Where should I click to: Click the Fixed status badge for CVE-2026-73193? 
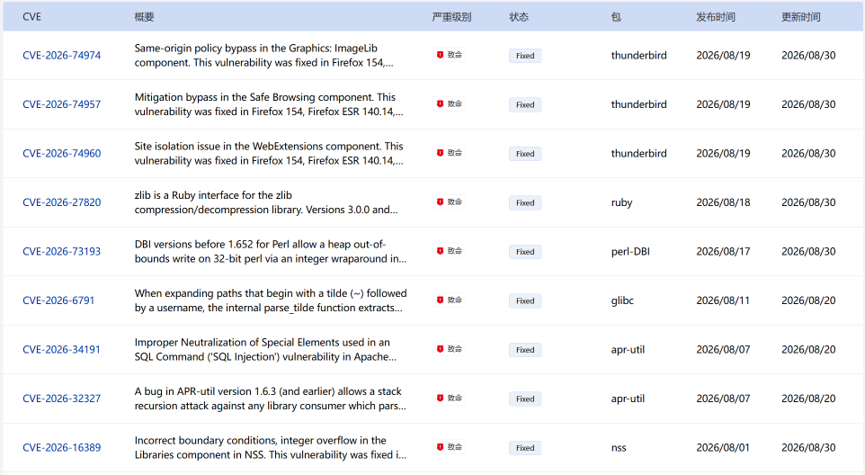click(525, 252)
